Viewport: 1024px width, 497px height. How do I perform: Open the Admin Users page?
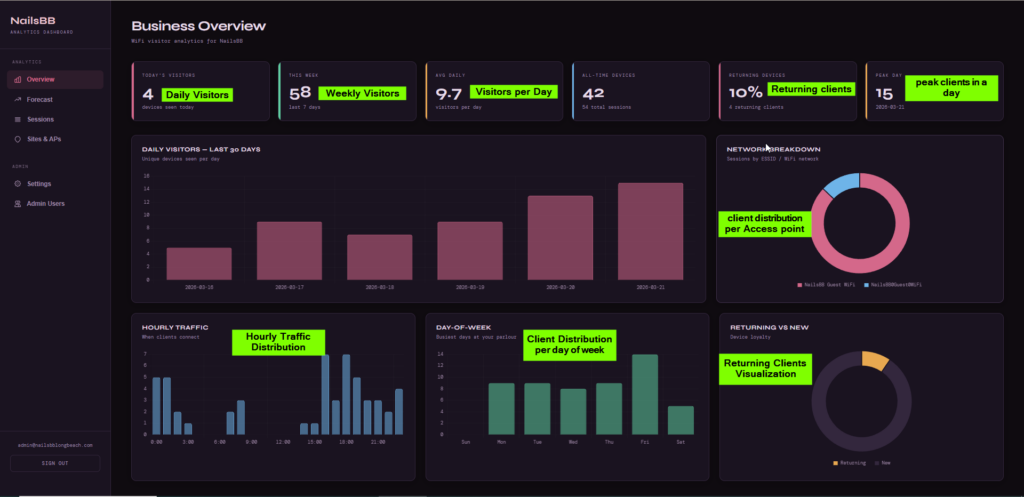tap(55, 204)
